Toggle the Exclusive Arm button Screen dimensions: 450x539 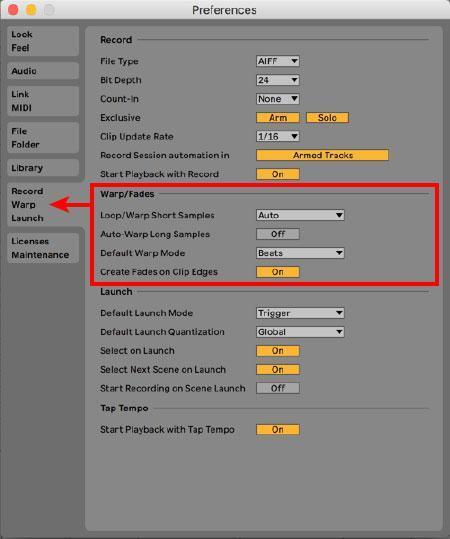278,118
